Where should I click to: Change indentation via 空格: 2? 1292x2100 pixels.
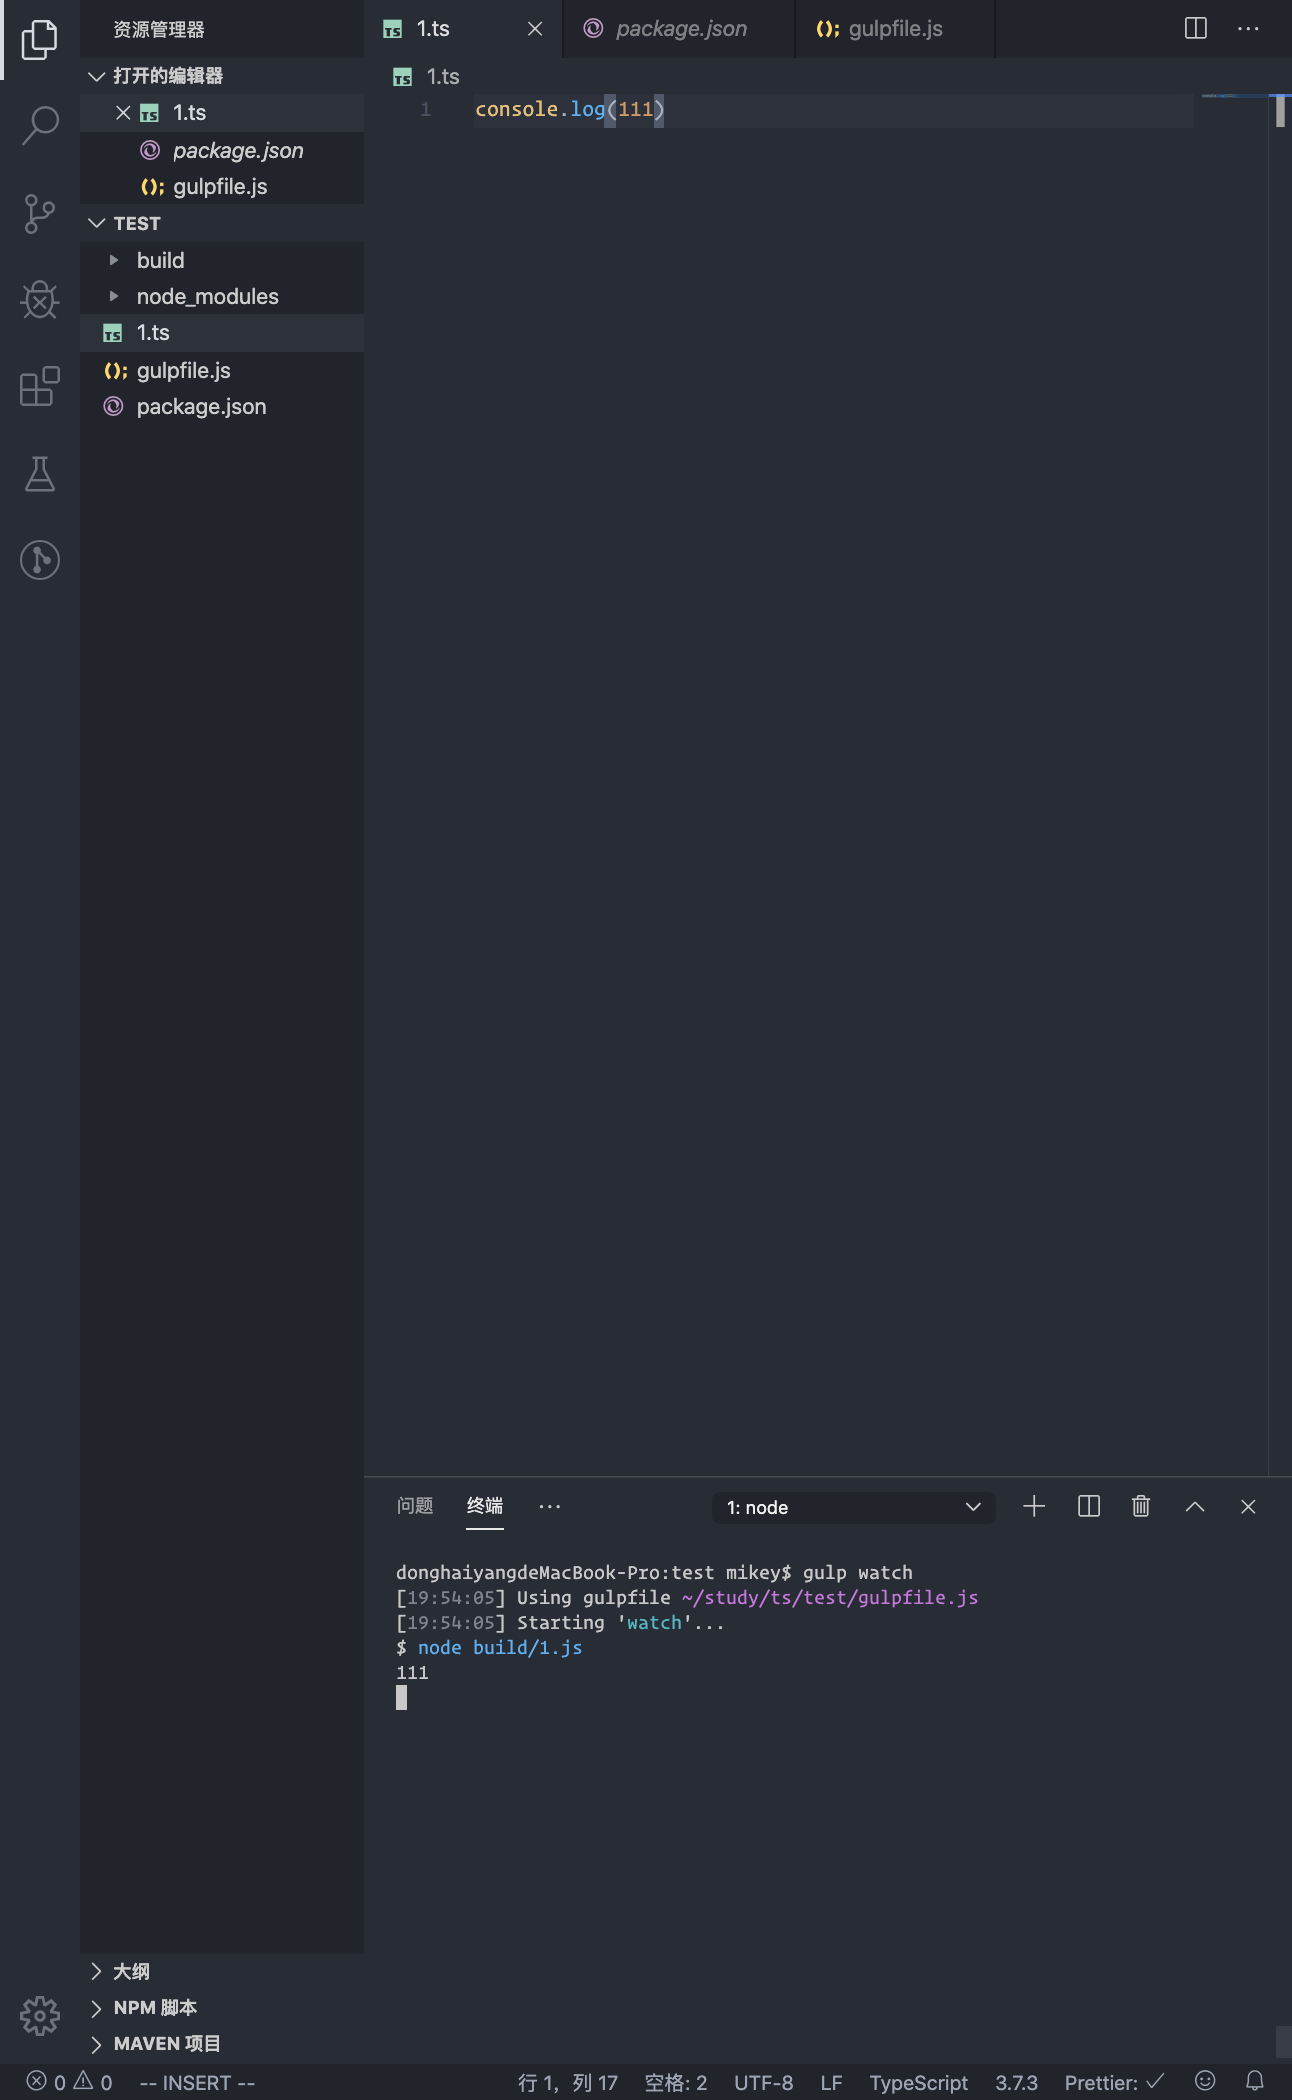tap(676, 2082)
